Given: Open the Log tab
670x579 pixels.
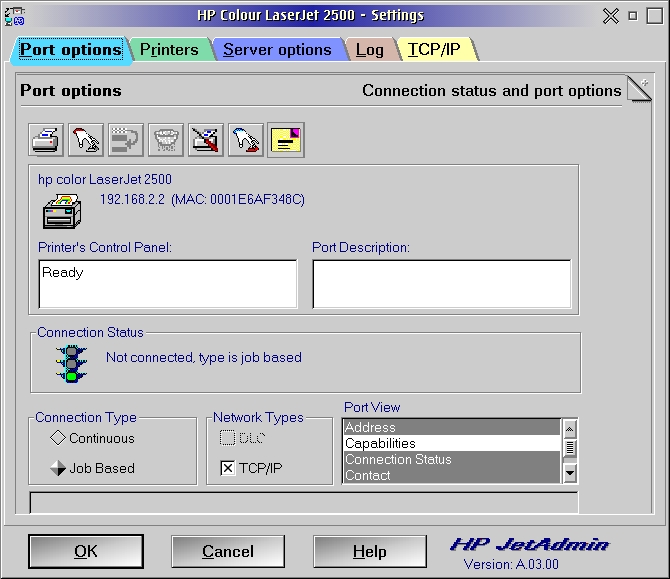Looking at the screenshot, I should [370, 50].
